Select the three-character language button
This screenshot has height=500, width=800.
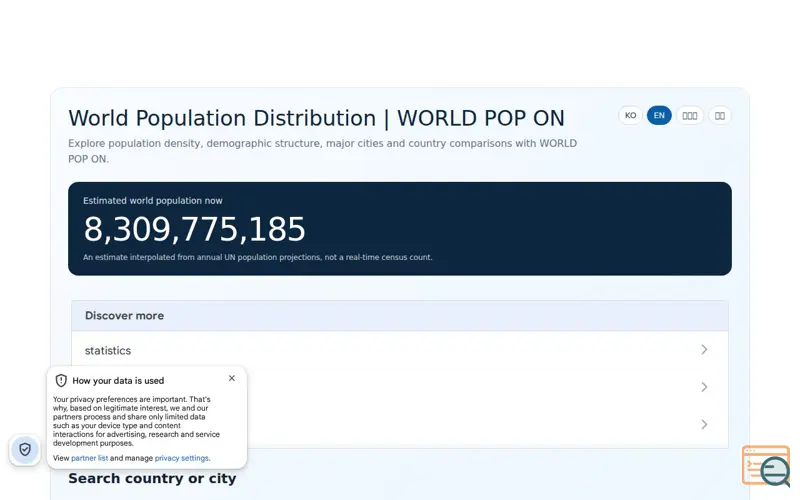pos(690,115)
